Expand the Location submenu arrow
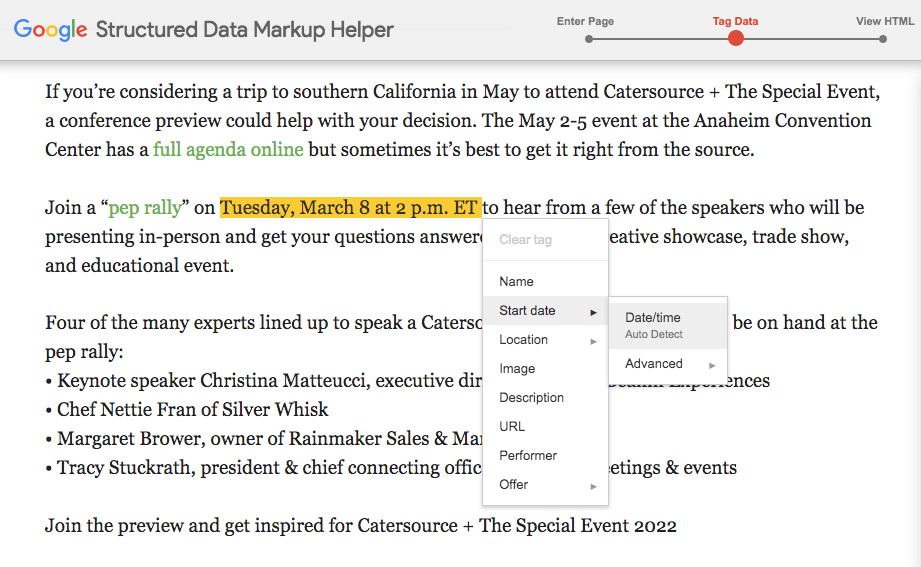 [x=593, y=341]
